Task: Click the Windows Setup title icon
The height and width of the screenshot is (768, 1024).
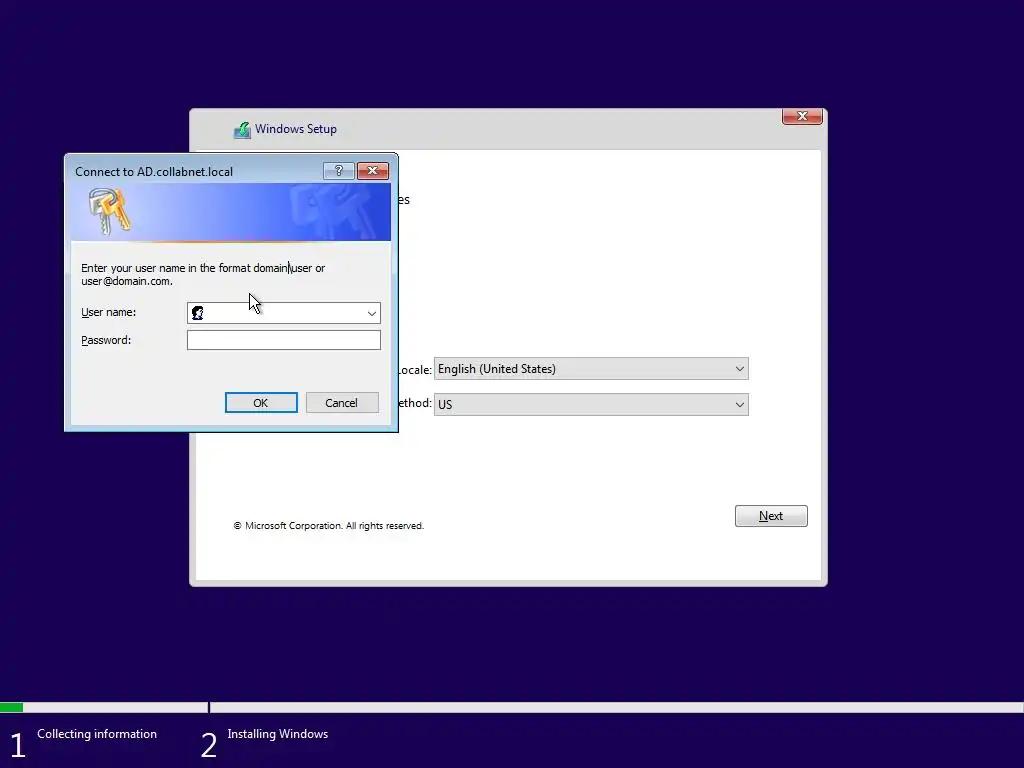Action: click(x=242, y=130)
